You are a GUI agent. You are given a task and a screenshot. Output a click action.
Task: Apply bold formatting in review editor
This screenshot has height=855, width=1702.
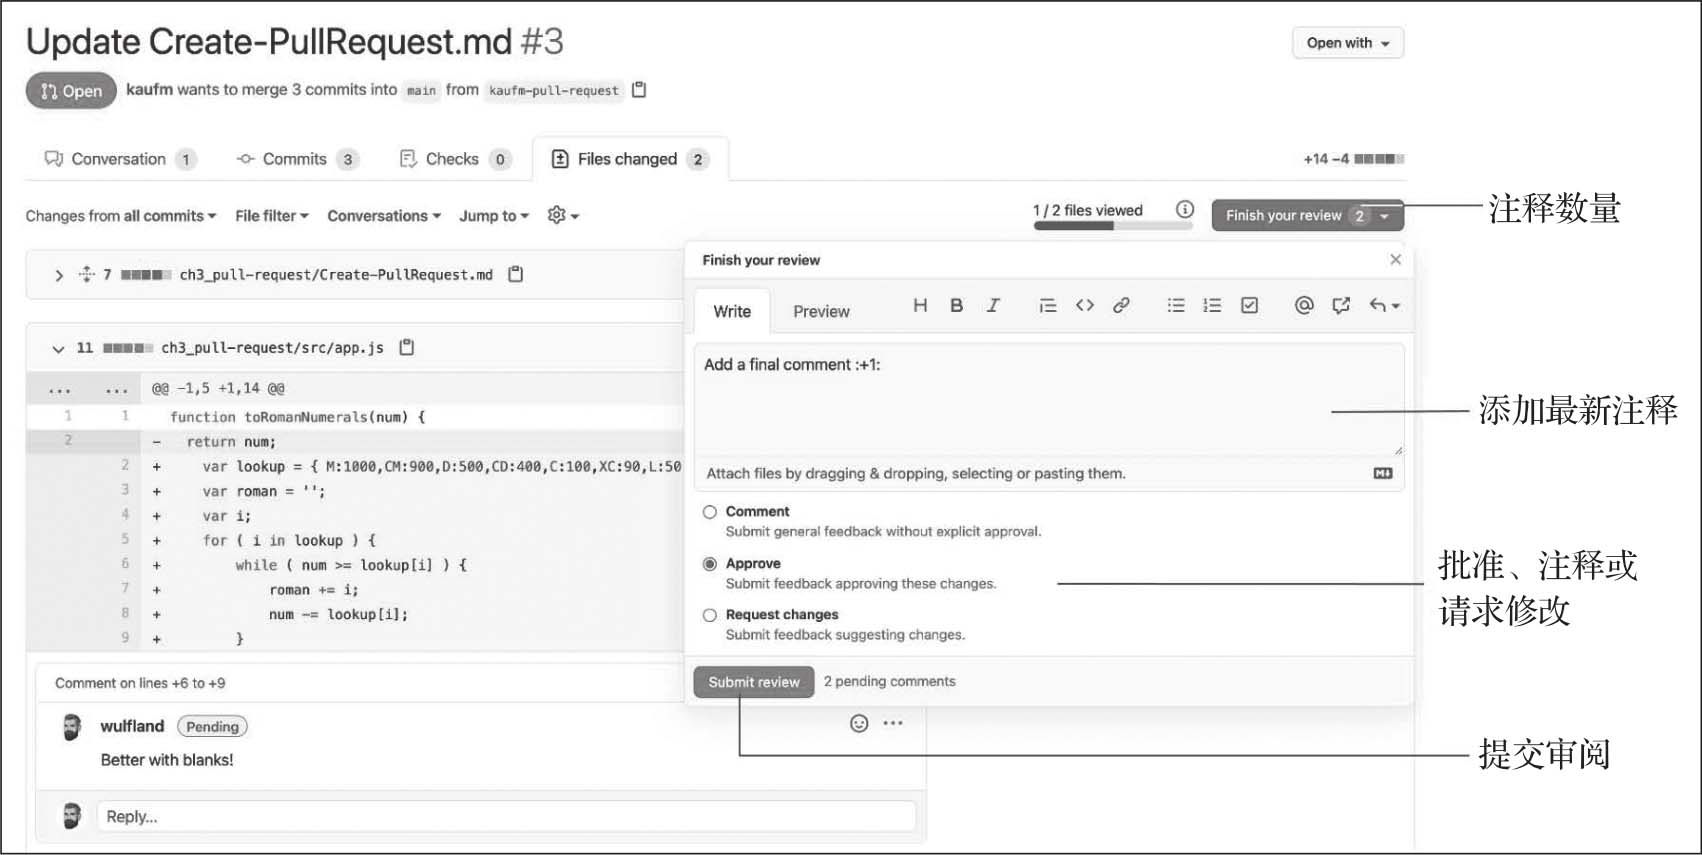956,306
